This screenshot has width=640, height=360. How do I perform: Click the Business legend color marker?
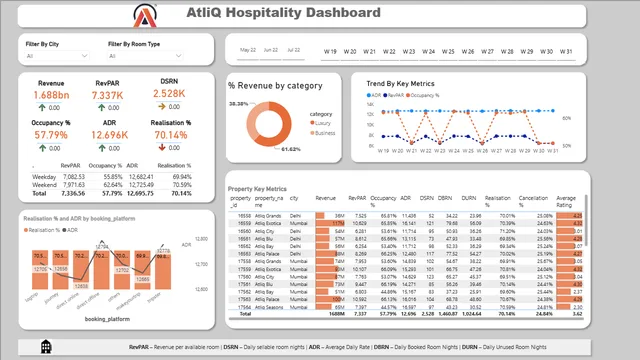point(312,133)
